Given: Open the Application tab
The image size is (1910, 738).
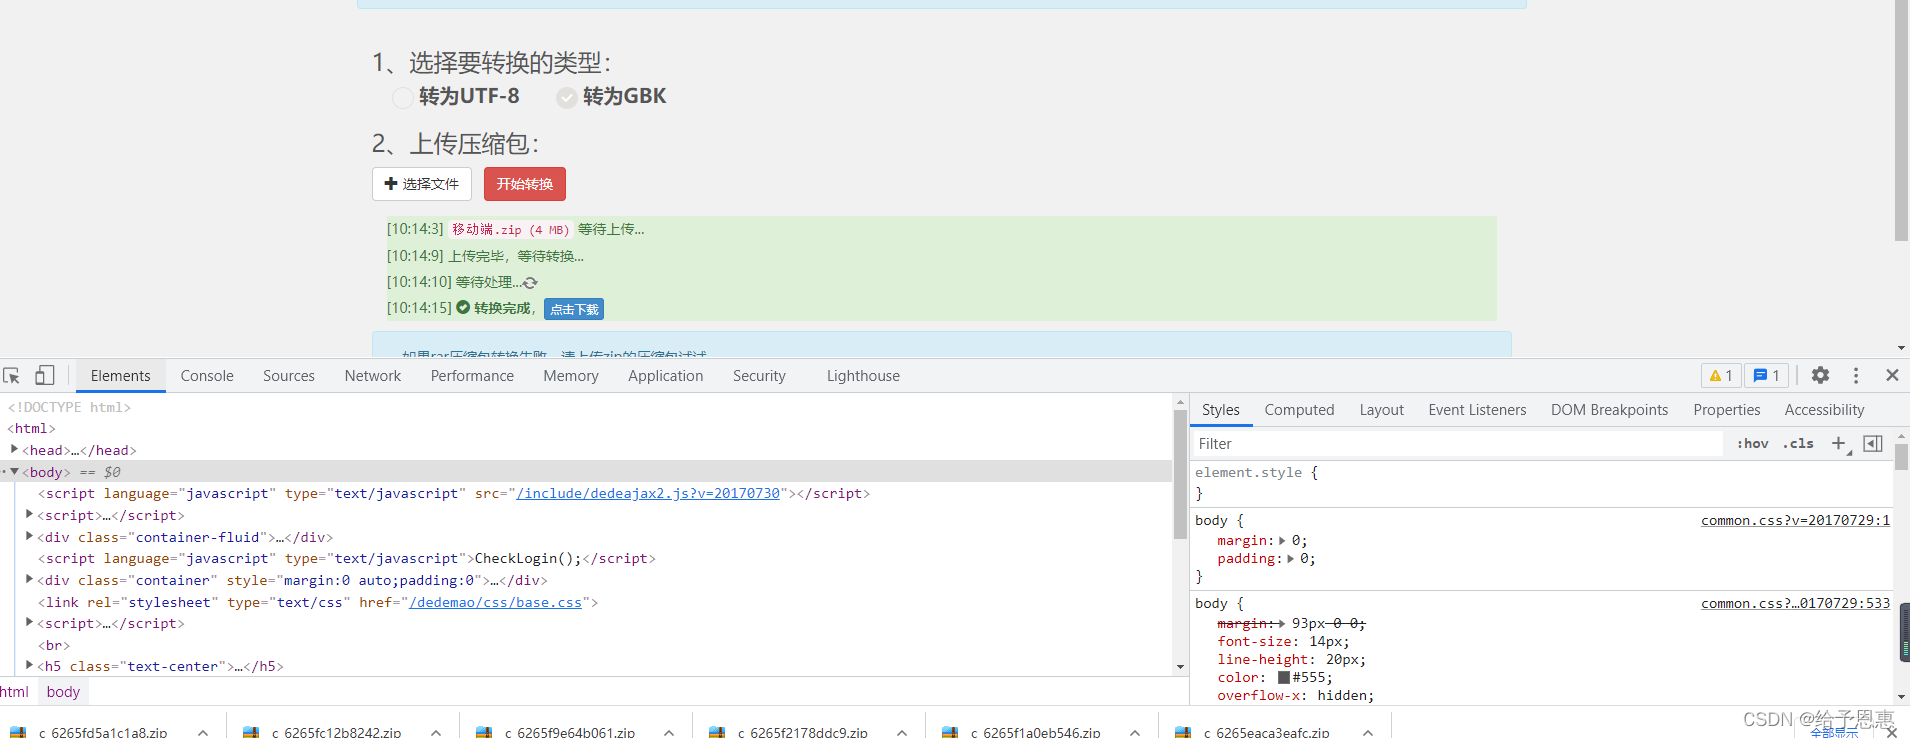Looking at the screenshot, I should 665,376.
